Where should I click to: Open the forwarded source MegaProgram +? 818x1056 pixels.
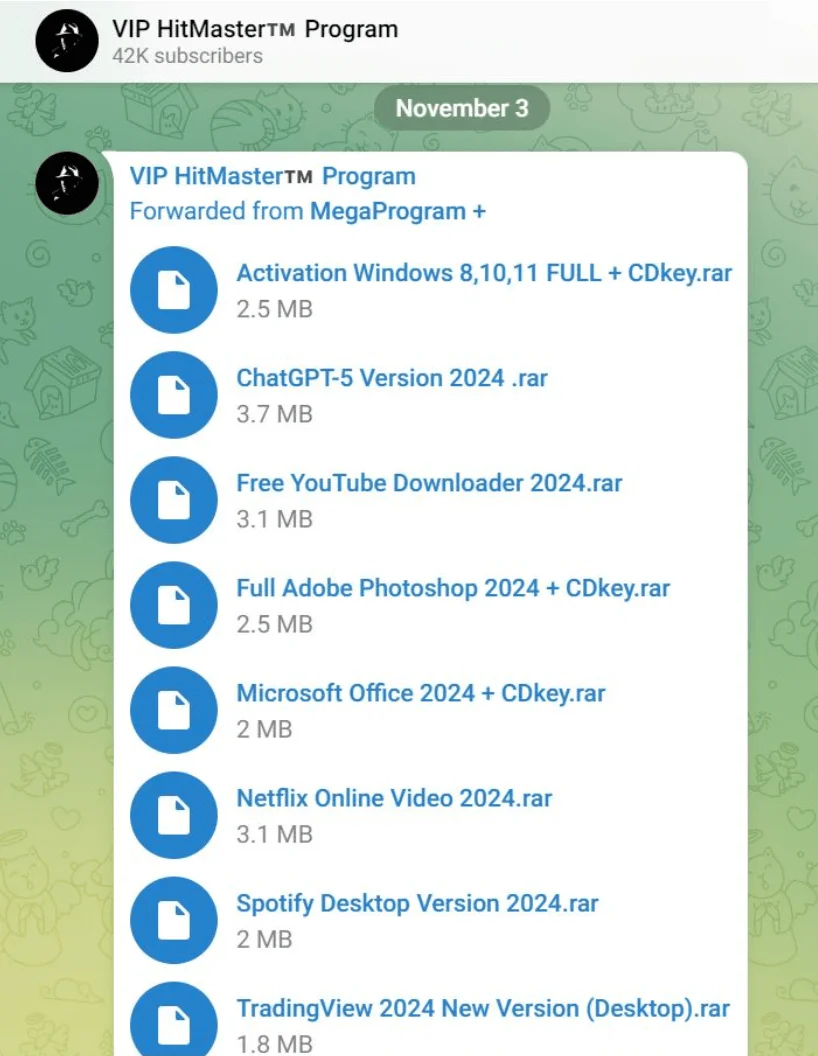click(x=398, y=211)
